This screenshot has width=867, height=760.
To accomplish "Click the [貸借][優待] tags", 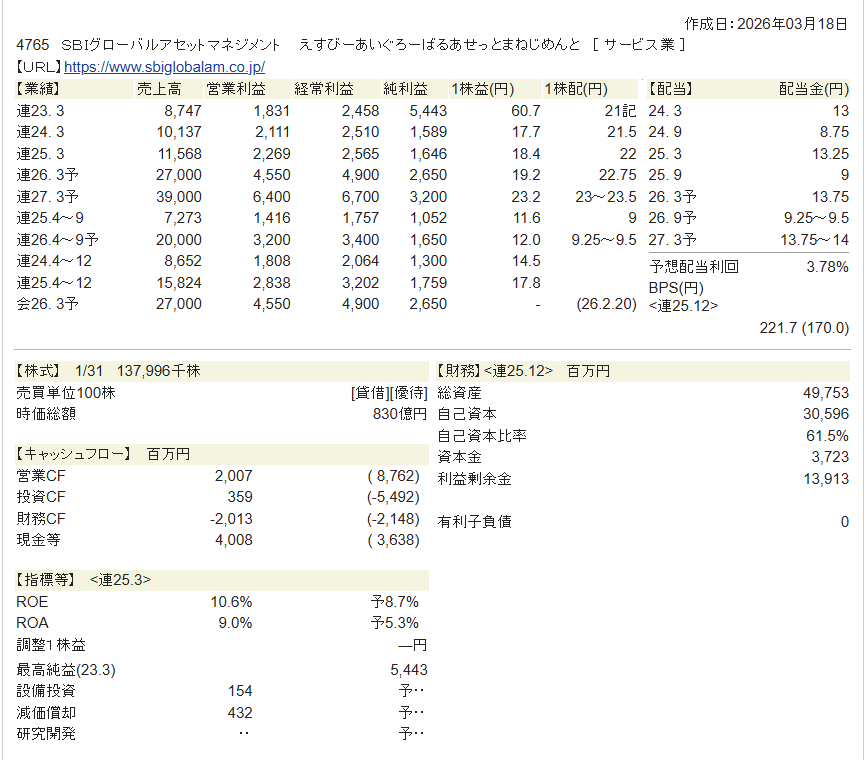I will click(x=389, y=393).
